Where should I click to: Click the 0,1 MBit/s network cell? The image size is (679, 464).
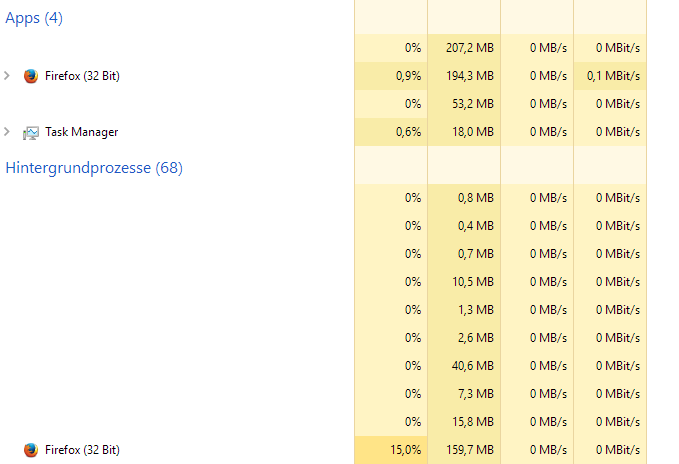point(614,76)
